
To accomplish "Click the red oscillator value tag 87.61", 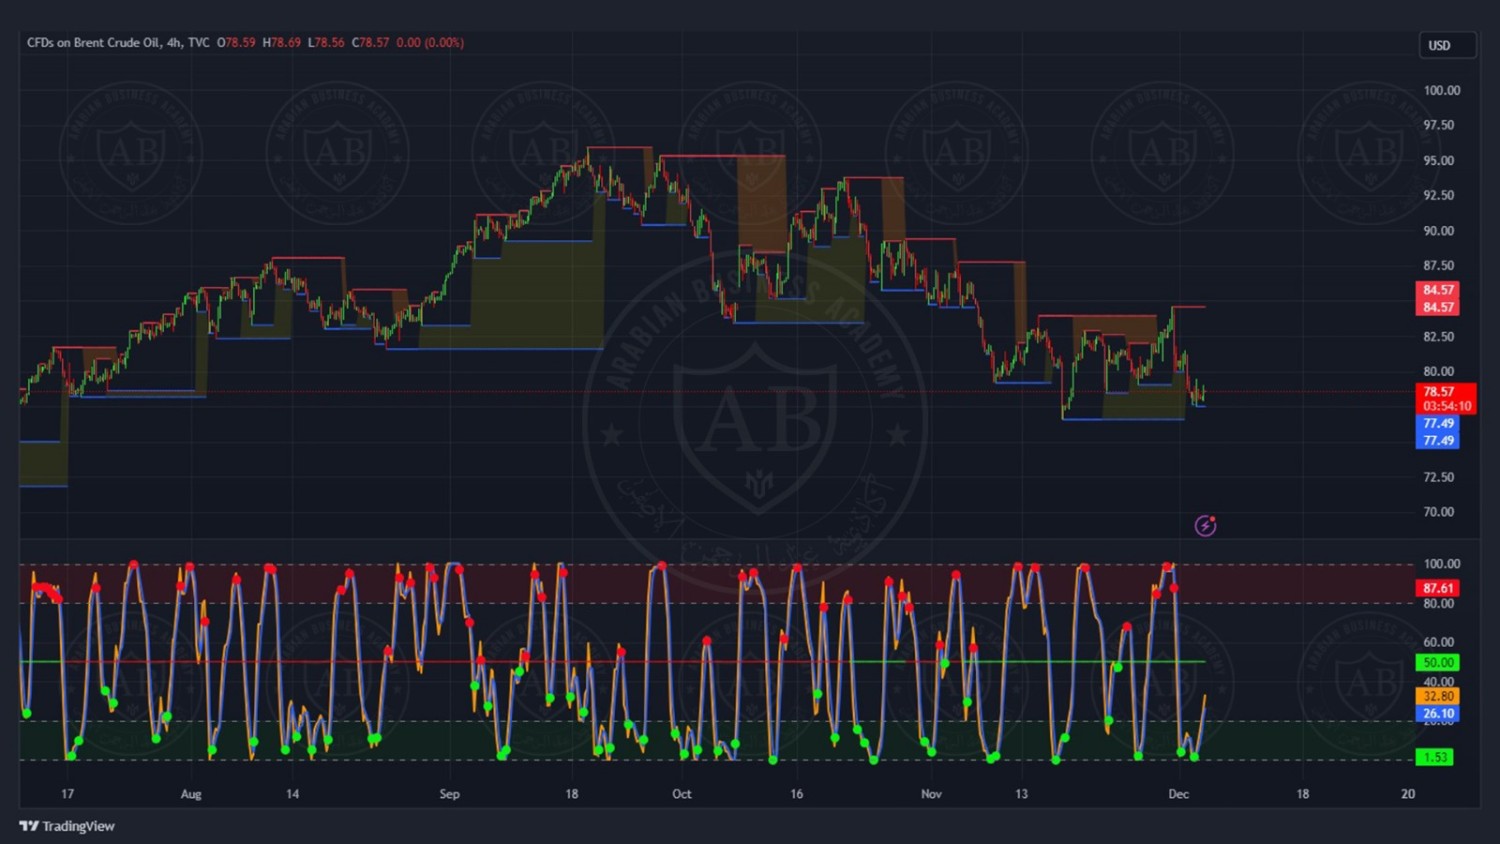I will (1438, 588).
